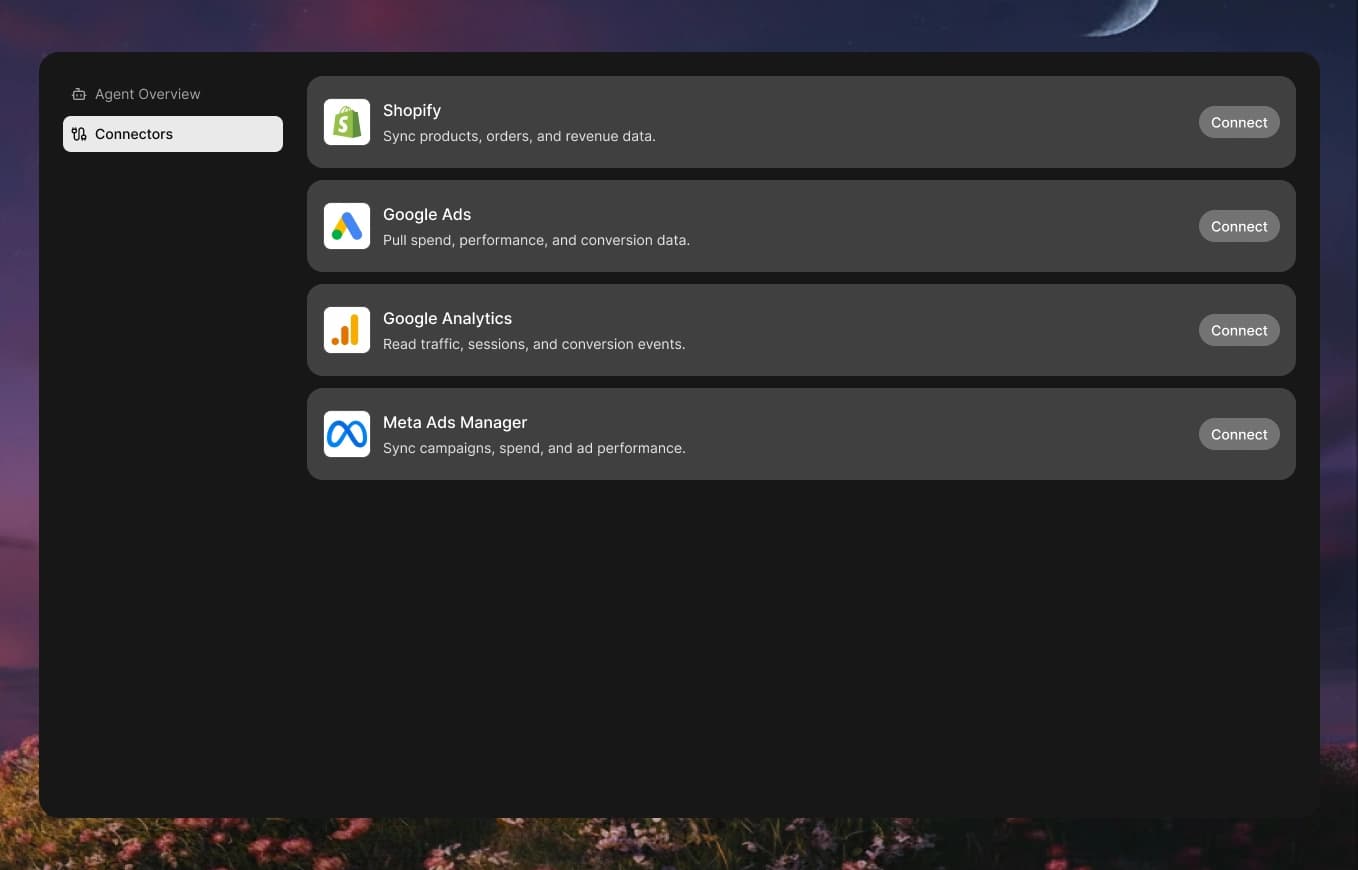Connect the Google Ads integration
The height and width of the screenshot is (870, 1358).
[x=1239, y=226]
